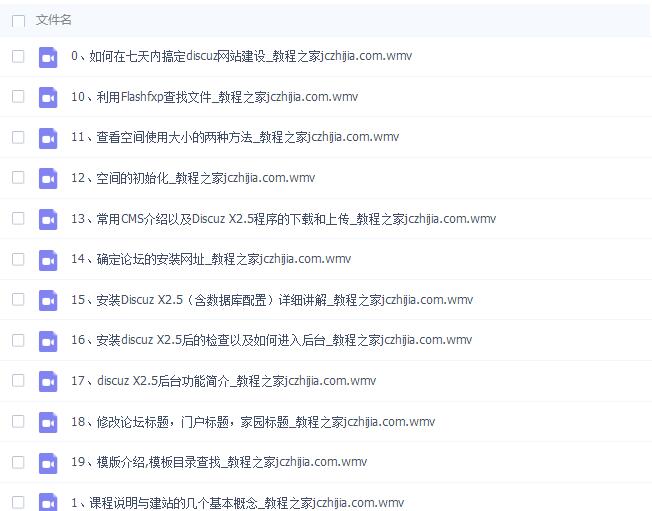Open file 13、常用CMS介绍以及Discuz X2.5程序的下载和上传
The image size is (652, 511).
click(283, 218)
